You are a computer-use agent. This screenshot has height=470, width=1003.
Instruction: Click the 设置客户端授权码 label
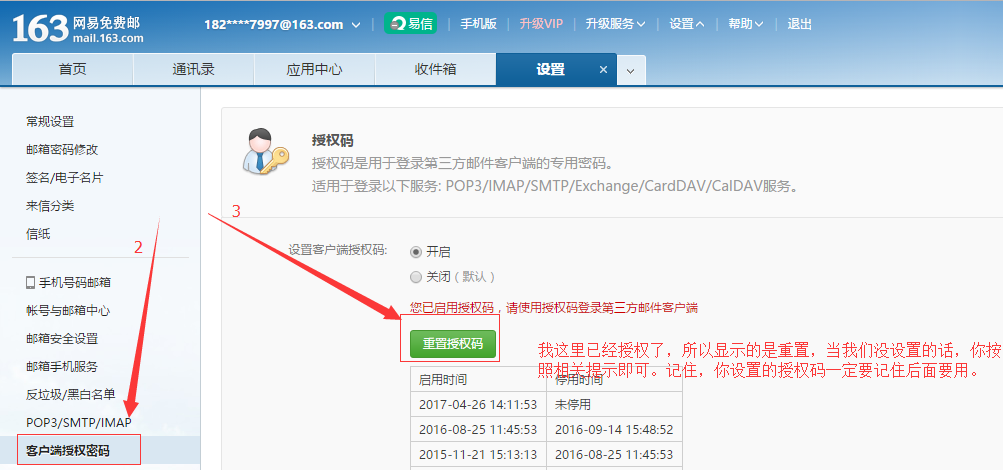point(338,249)
